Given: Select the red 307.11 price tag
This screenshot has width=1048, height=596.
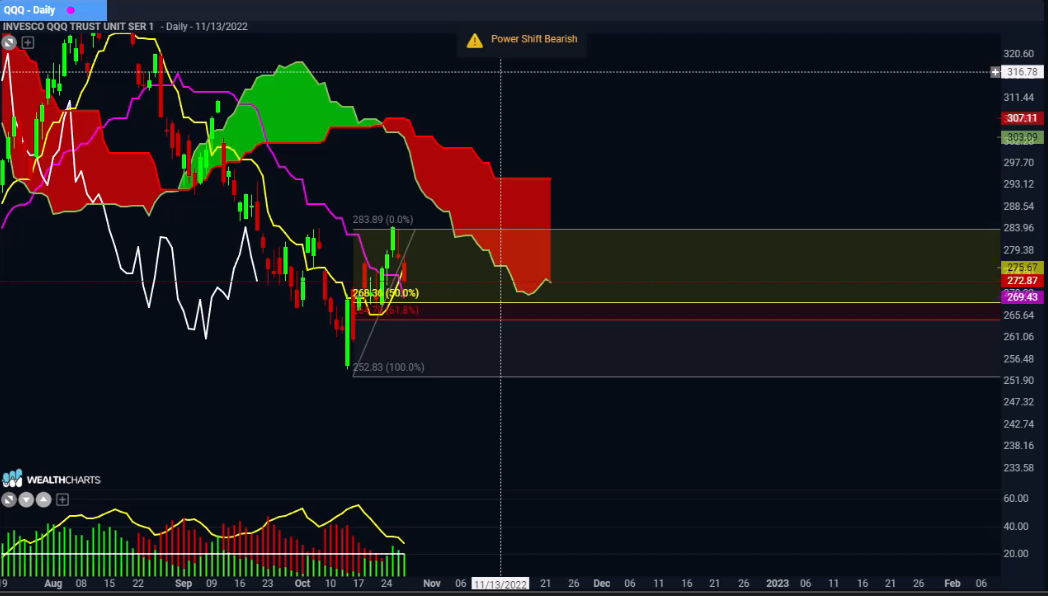Looking at the screenshot, I should (x=1022, y=118).
